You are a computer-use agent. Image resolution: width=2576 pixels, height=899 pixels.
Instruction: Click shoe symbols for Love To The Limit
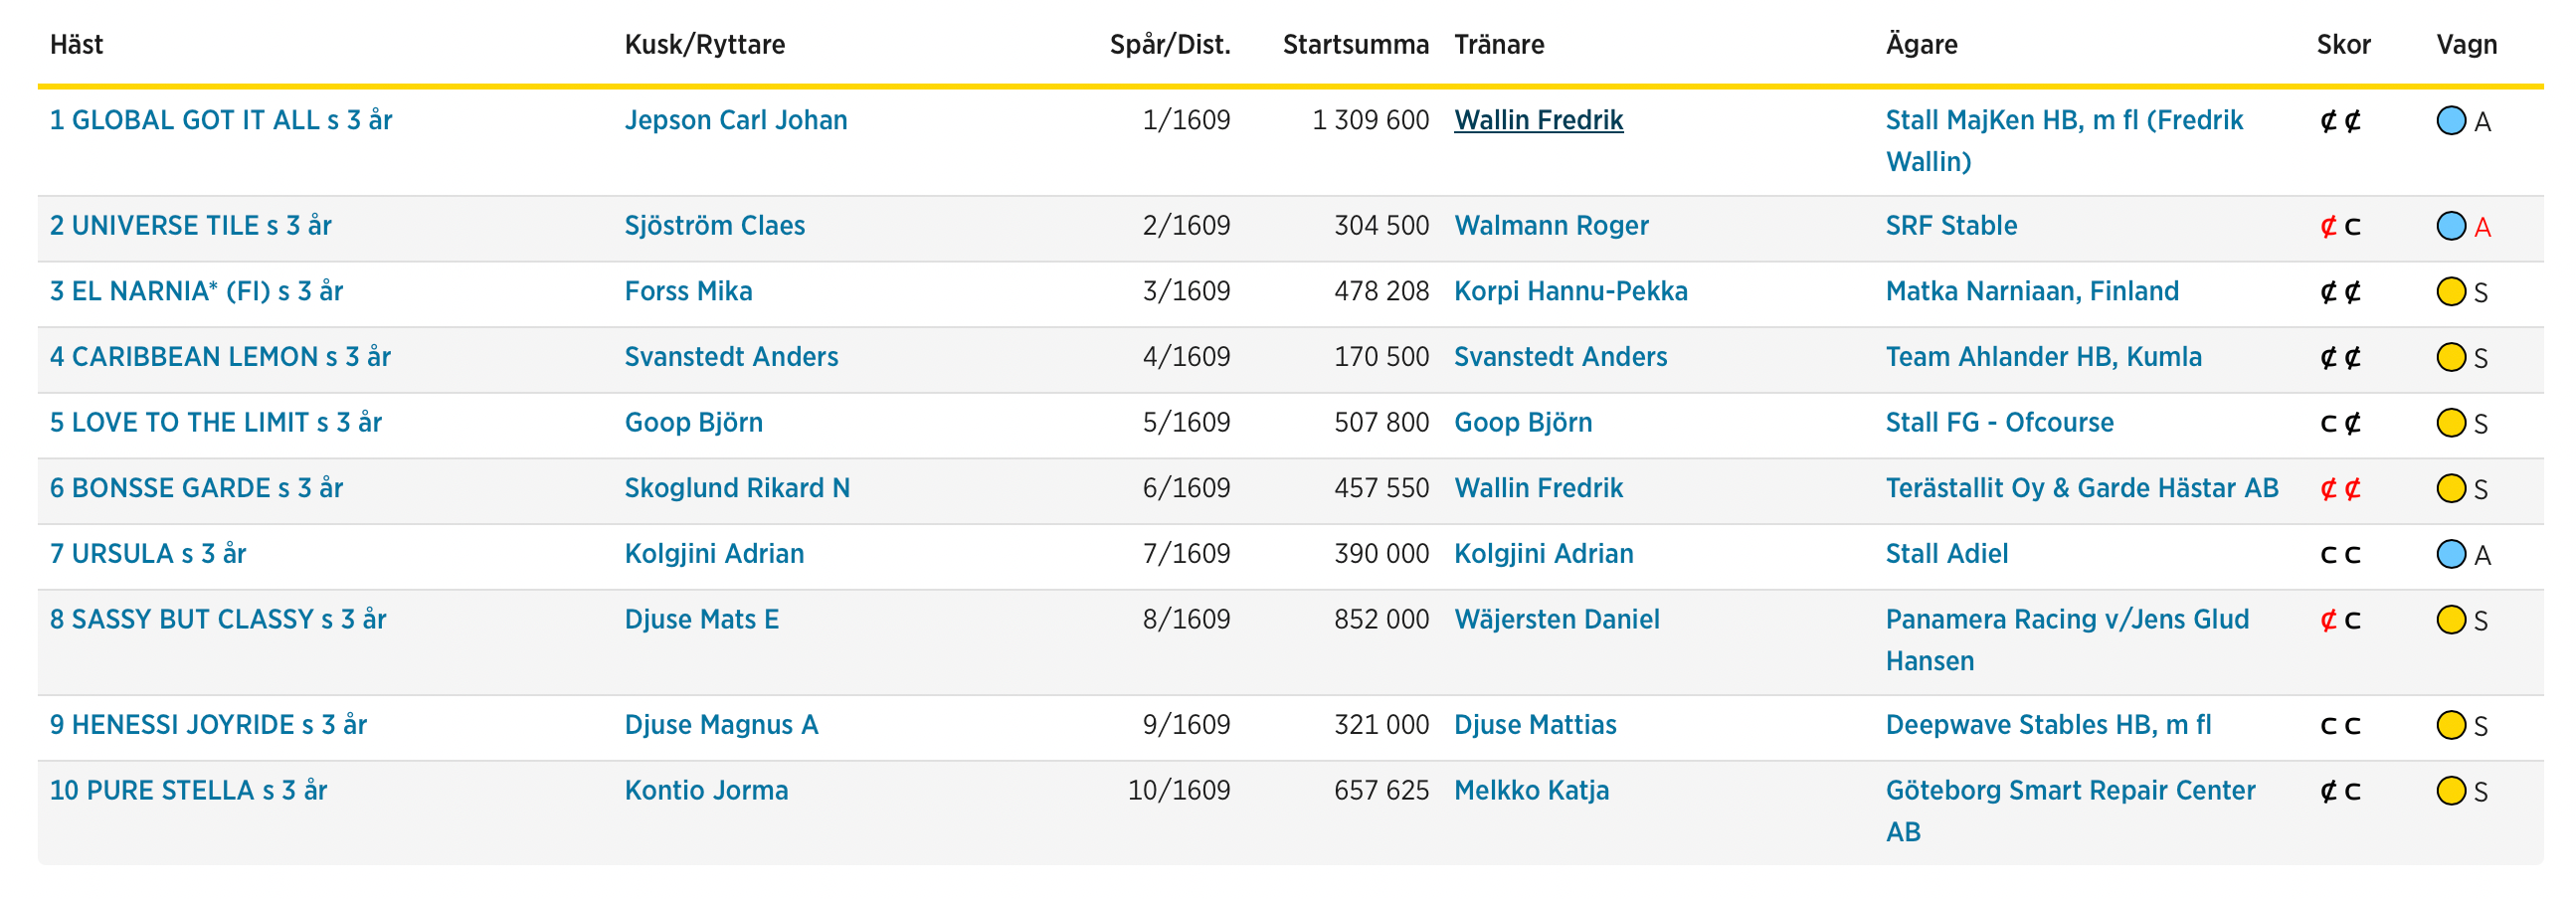pos(2340,423)
